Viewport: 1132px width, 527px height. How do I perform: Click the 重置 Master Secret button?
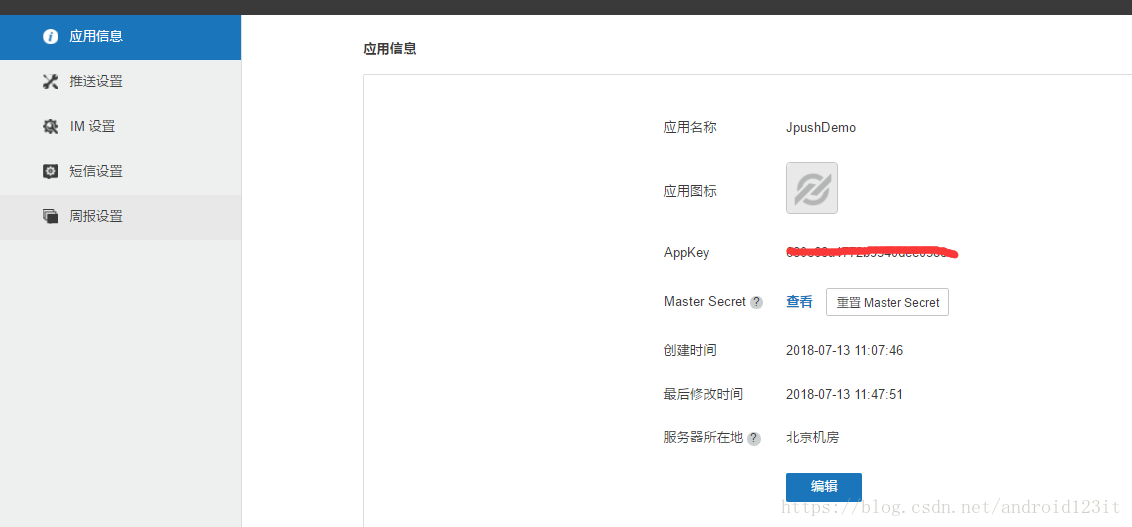tap(887, 302)
